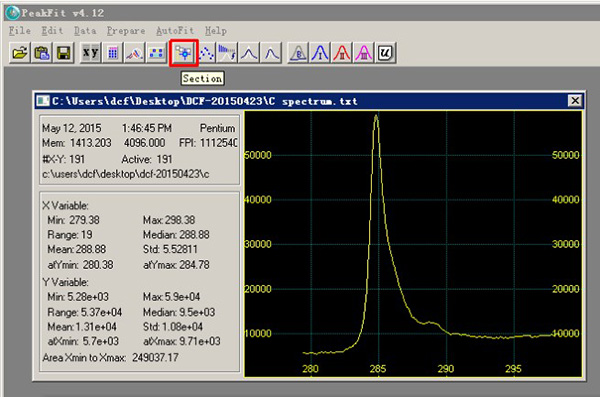Open the AutoFit menu
Image resolution: width=600 pixels, height=397 pixels.
click(x=175, y=30)
